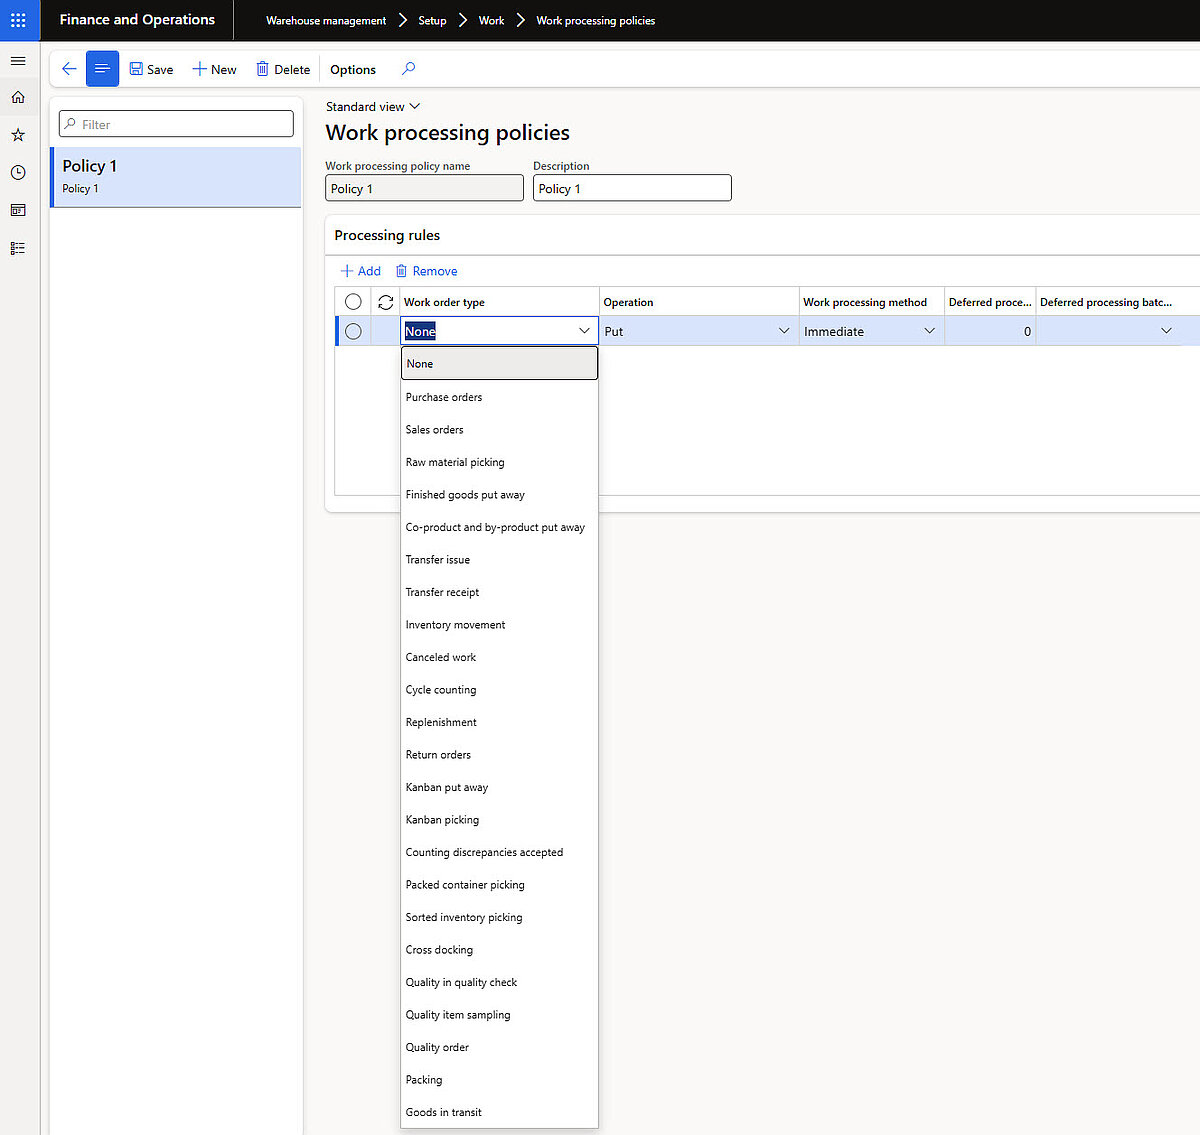1200x1135 pixels.
Task: Open Workspaces icon in sidebar
Action: (x=18, y=210)
